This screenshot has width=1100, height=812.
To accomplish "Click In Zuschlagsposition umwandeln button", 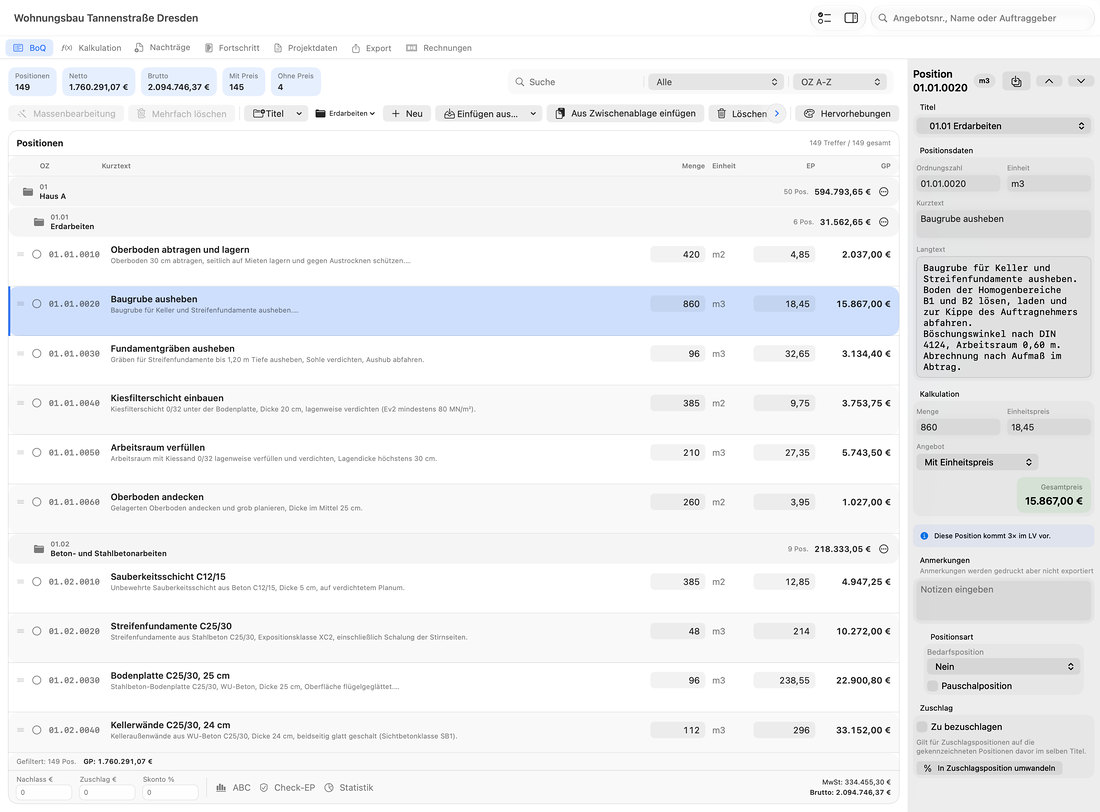I will [989, 768].
